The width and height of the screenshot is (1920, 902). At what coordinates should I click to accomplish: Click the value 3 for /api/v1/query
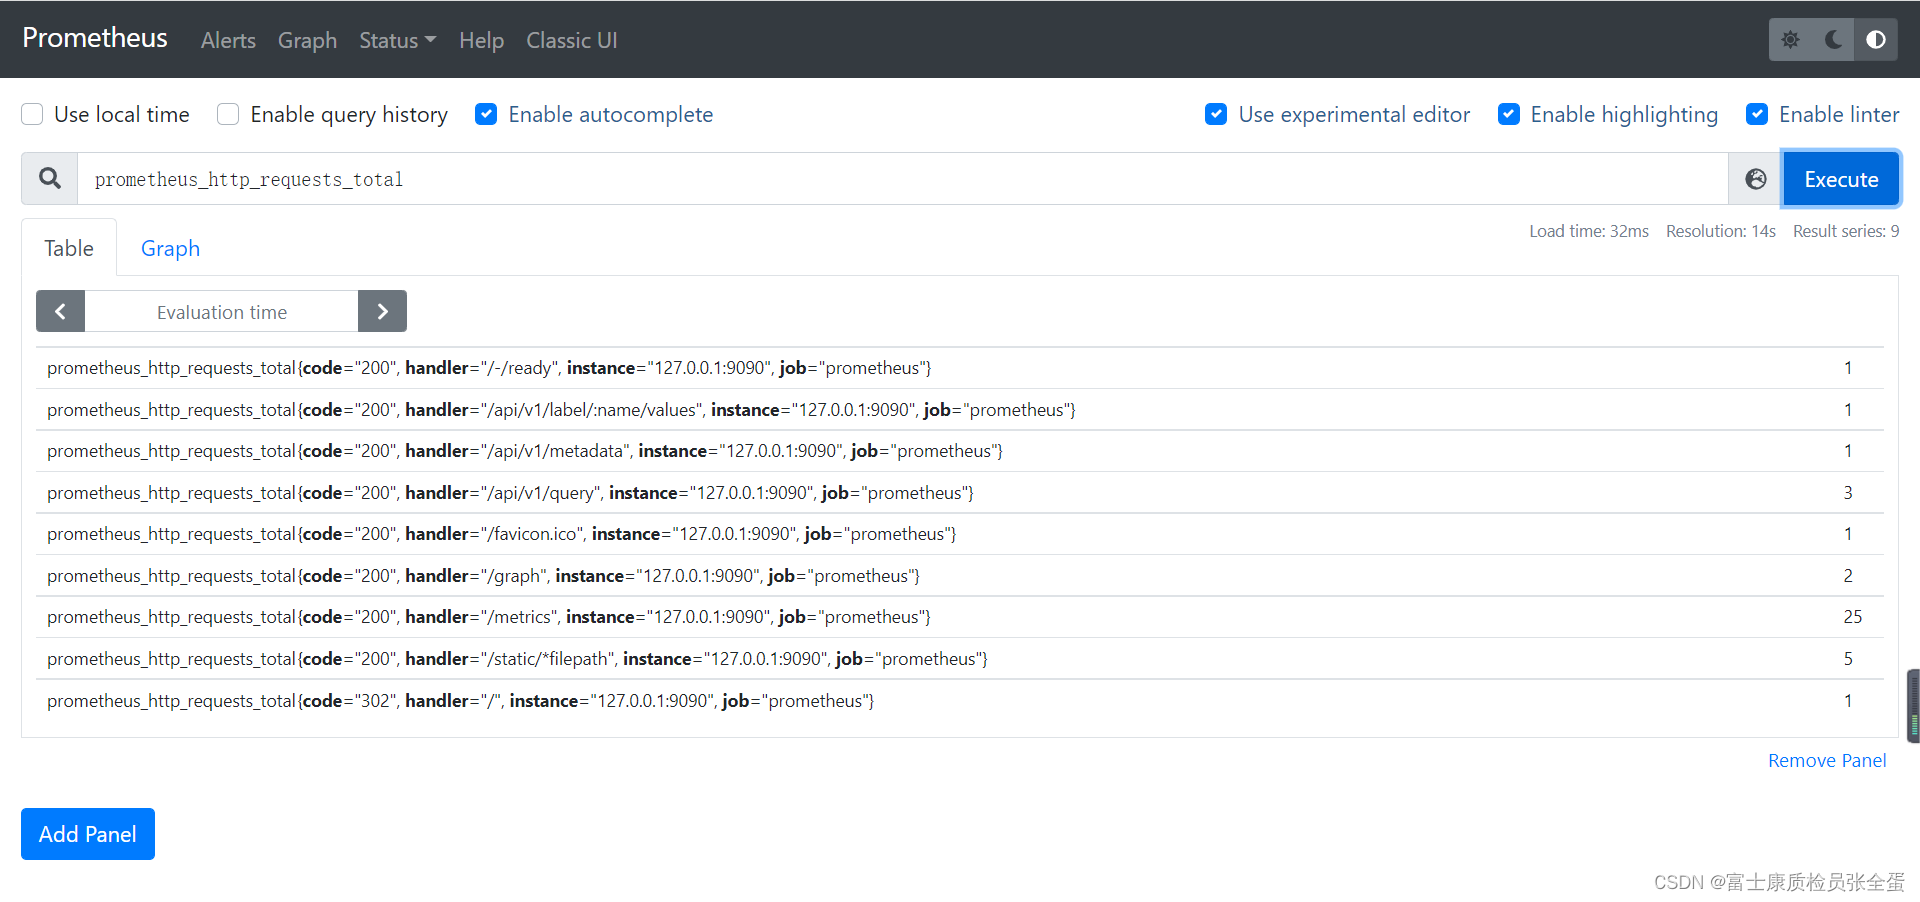click(1848, 493)
